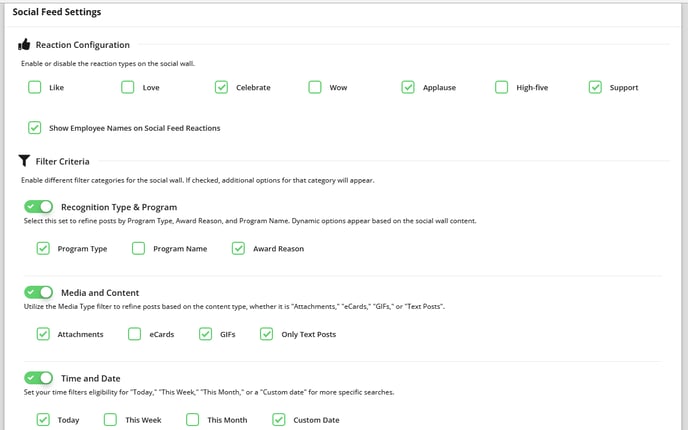Enable the Wow reaction checkbox

(315, 87)
